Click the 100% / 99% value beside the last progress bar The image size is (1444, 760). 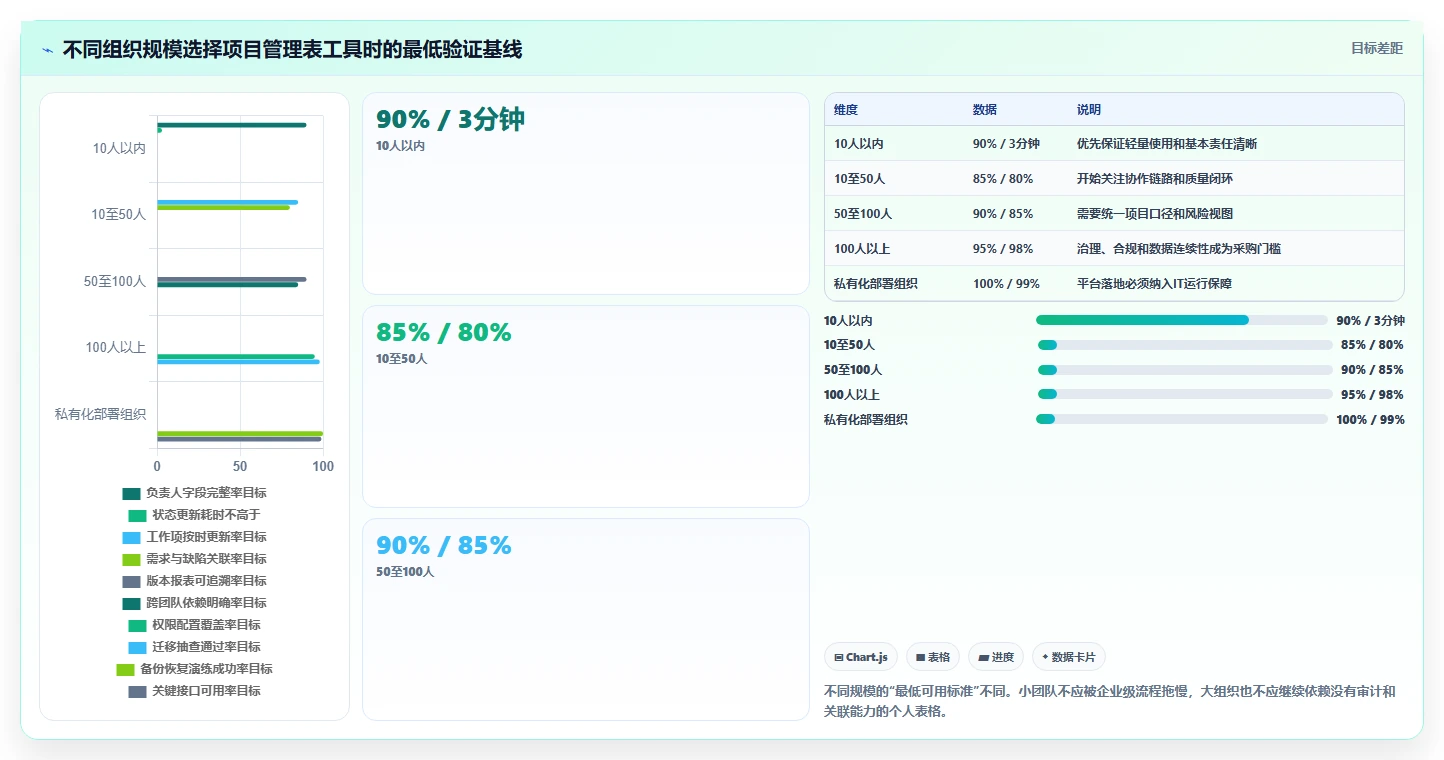(1370, 420)
